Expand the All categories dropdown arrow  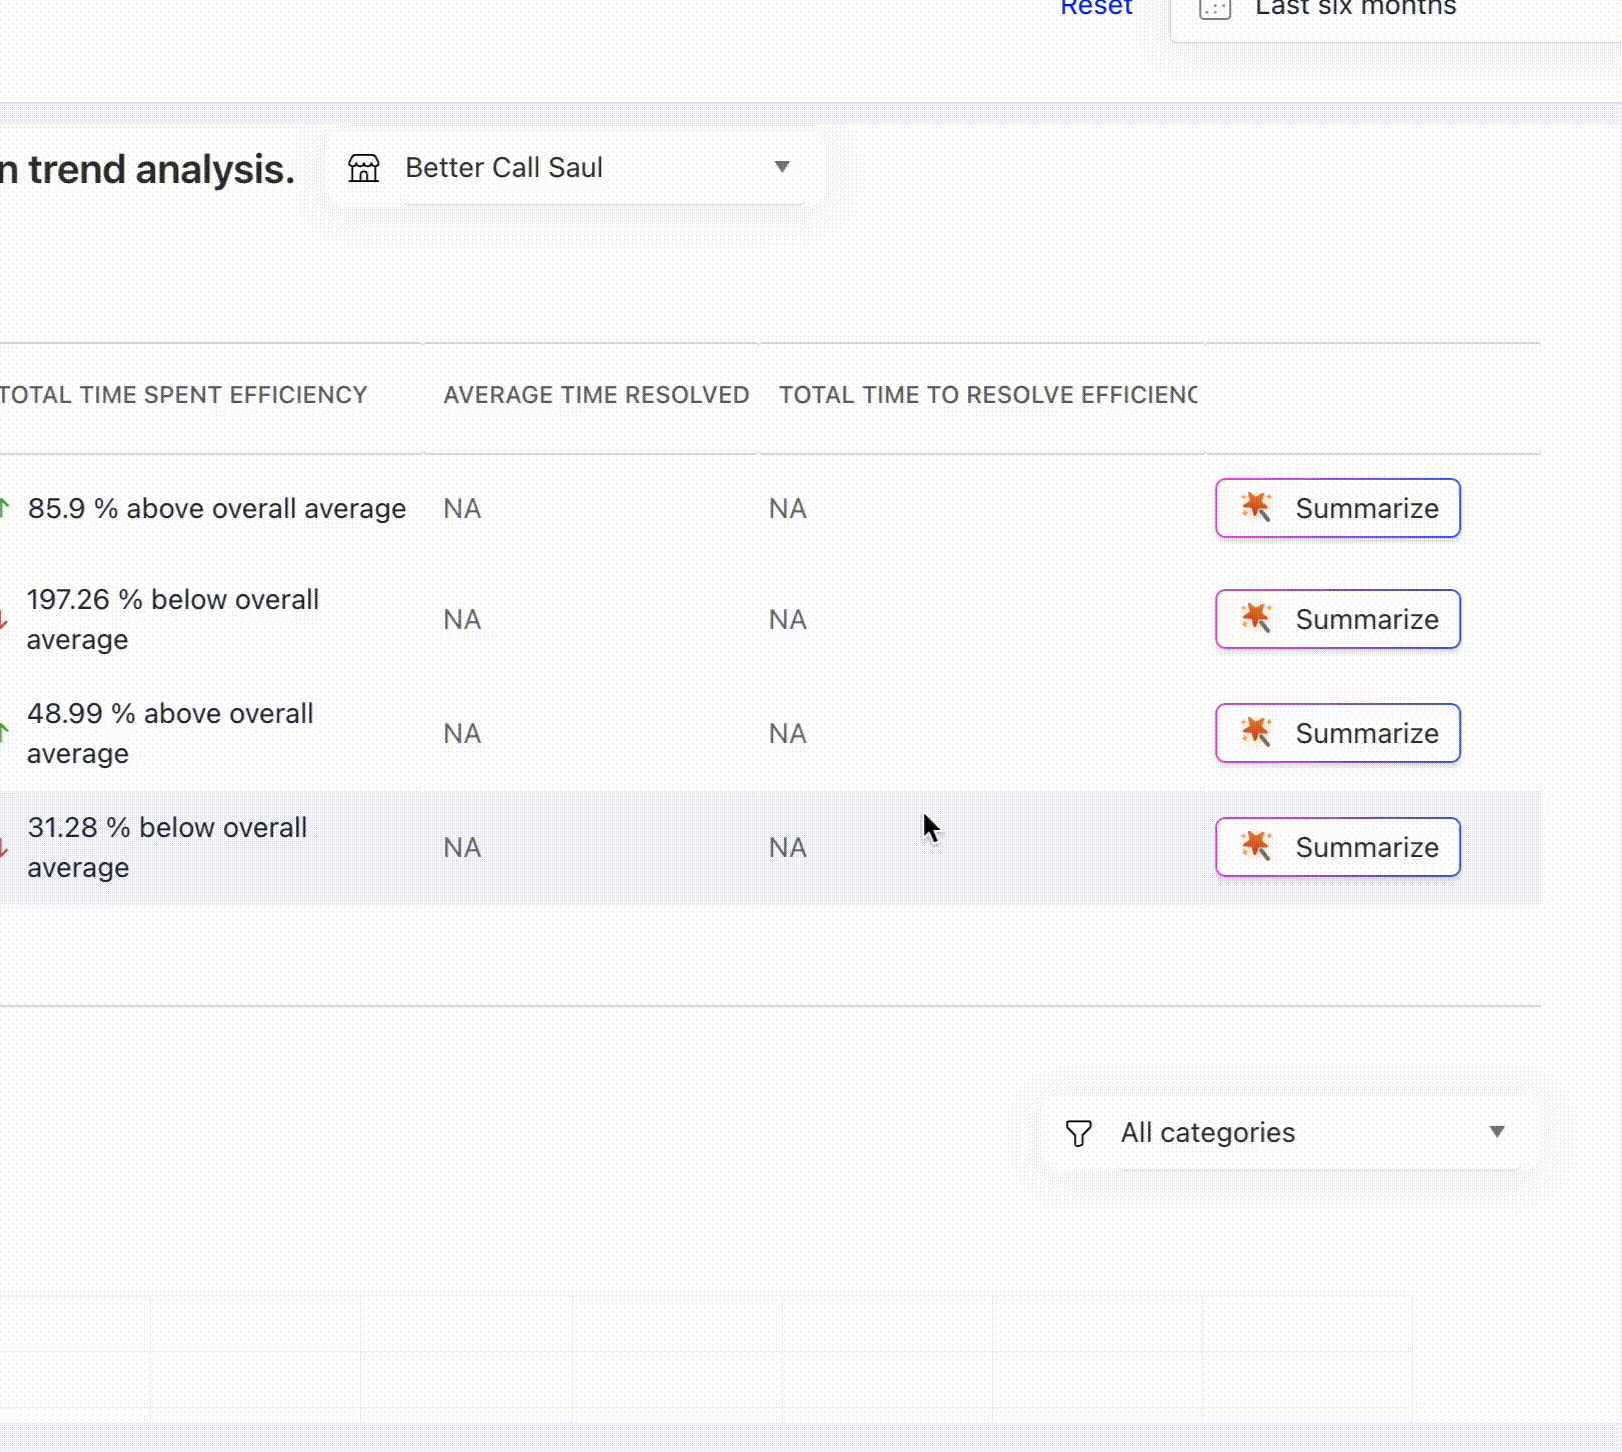(1496, 1132)
